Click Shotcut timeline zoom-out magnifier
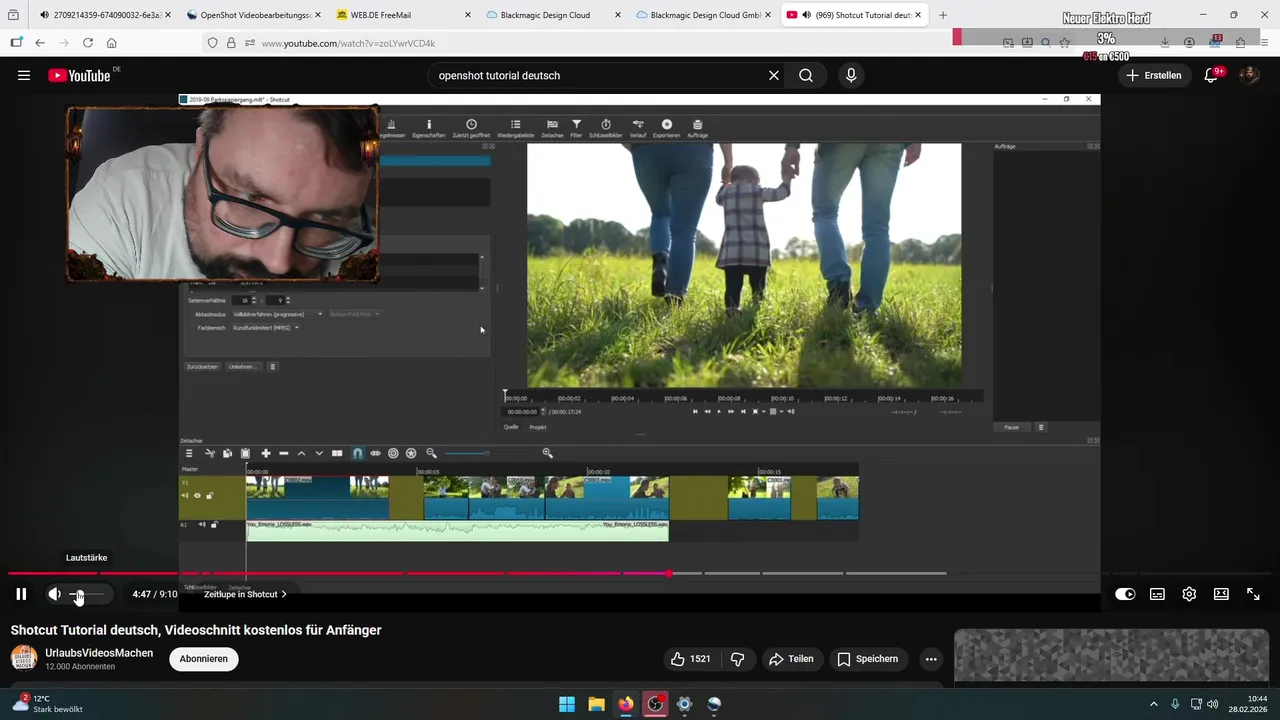 [431, 453]
